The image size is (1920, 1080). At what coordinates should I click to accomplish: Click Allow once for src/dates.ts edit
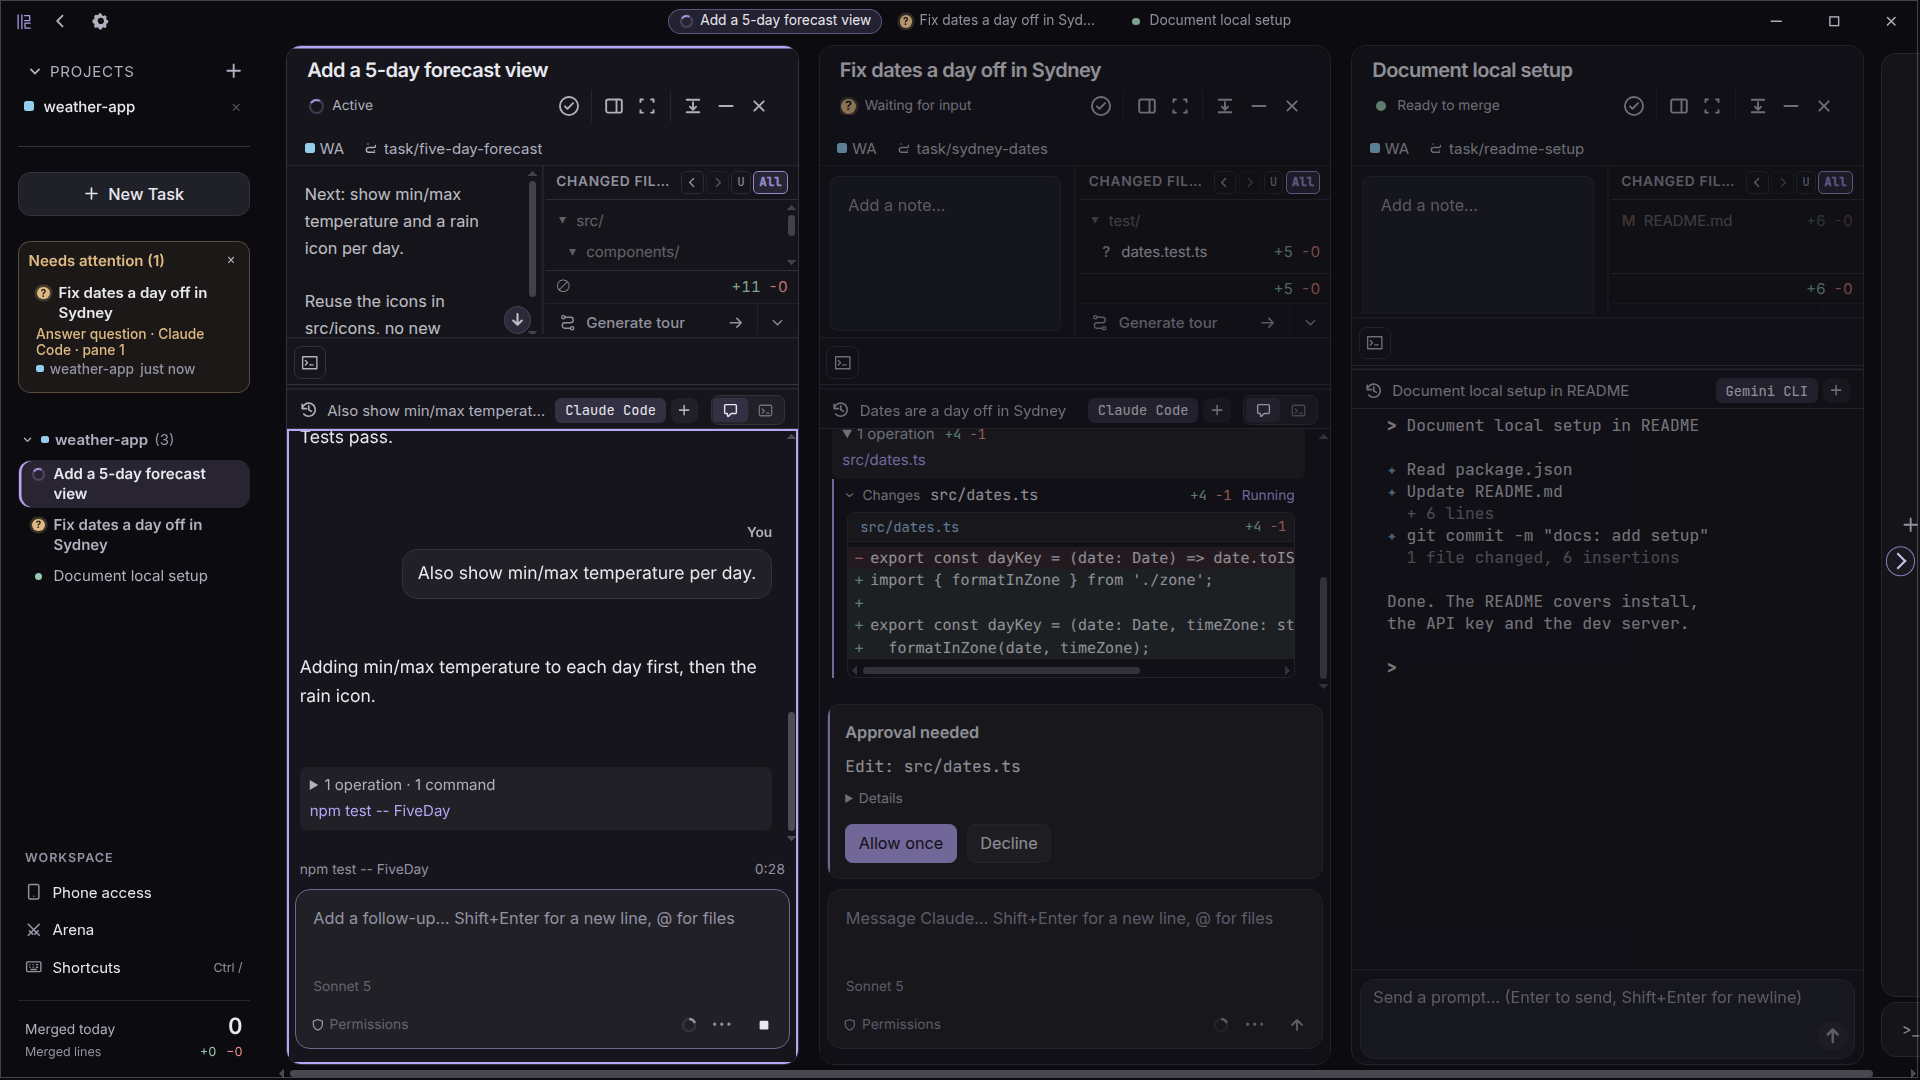(900, 843)
